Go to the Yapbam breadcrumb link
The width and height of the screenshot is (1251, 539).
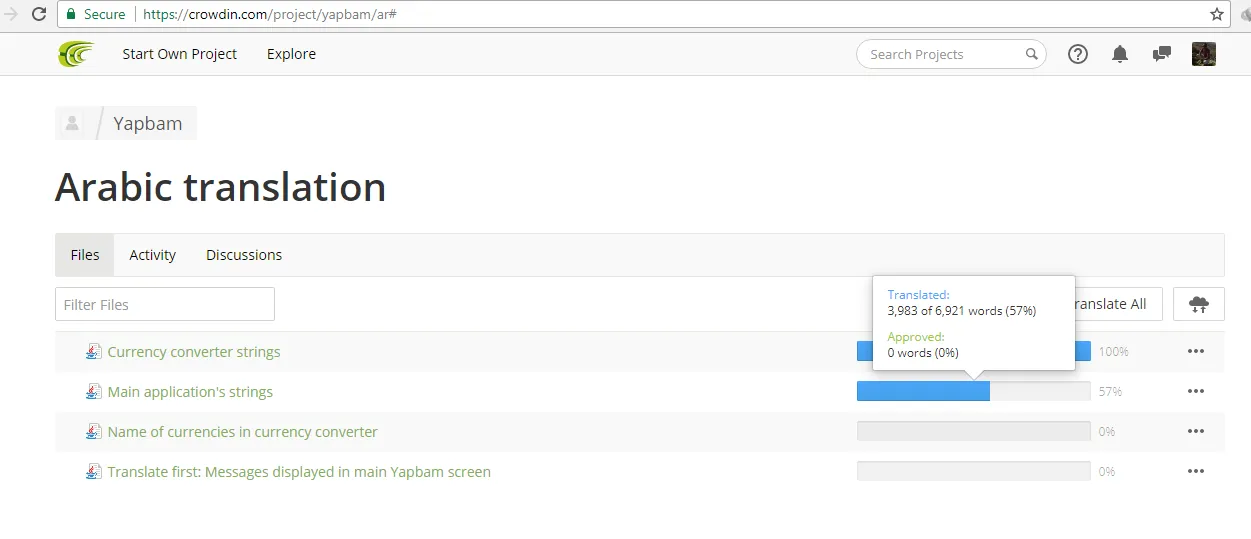click(x=148, y=123)
